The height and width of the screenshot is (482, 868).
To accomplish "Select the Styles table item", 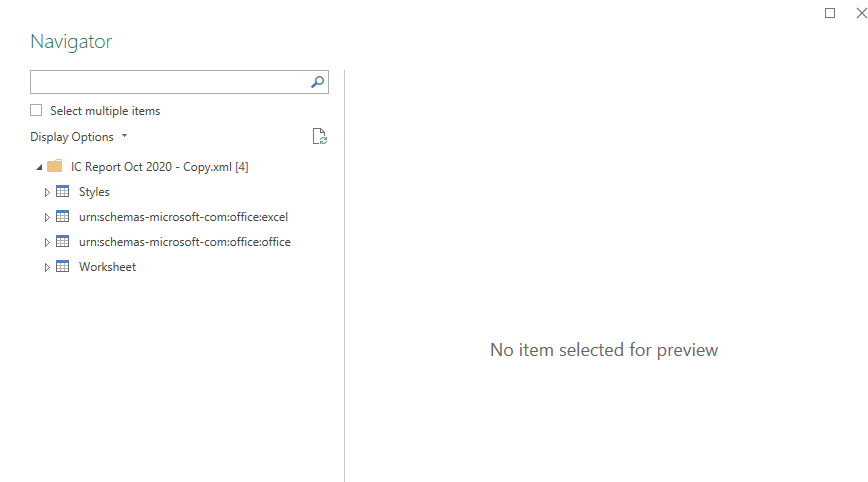I will coord(94,192).
